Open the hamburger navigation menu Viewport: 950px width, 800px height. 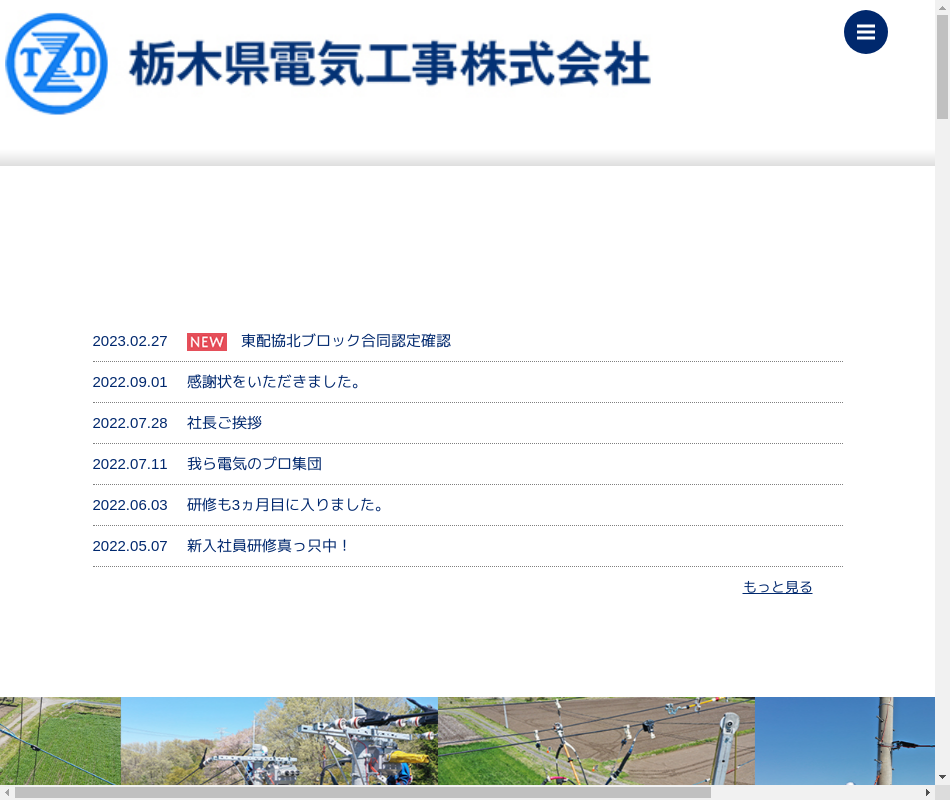tap(865, 32)
